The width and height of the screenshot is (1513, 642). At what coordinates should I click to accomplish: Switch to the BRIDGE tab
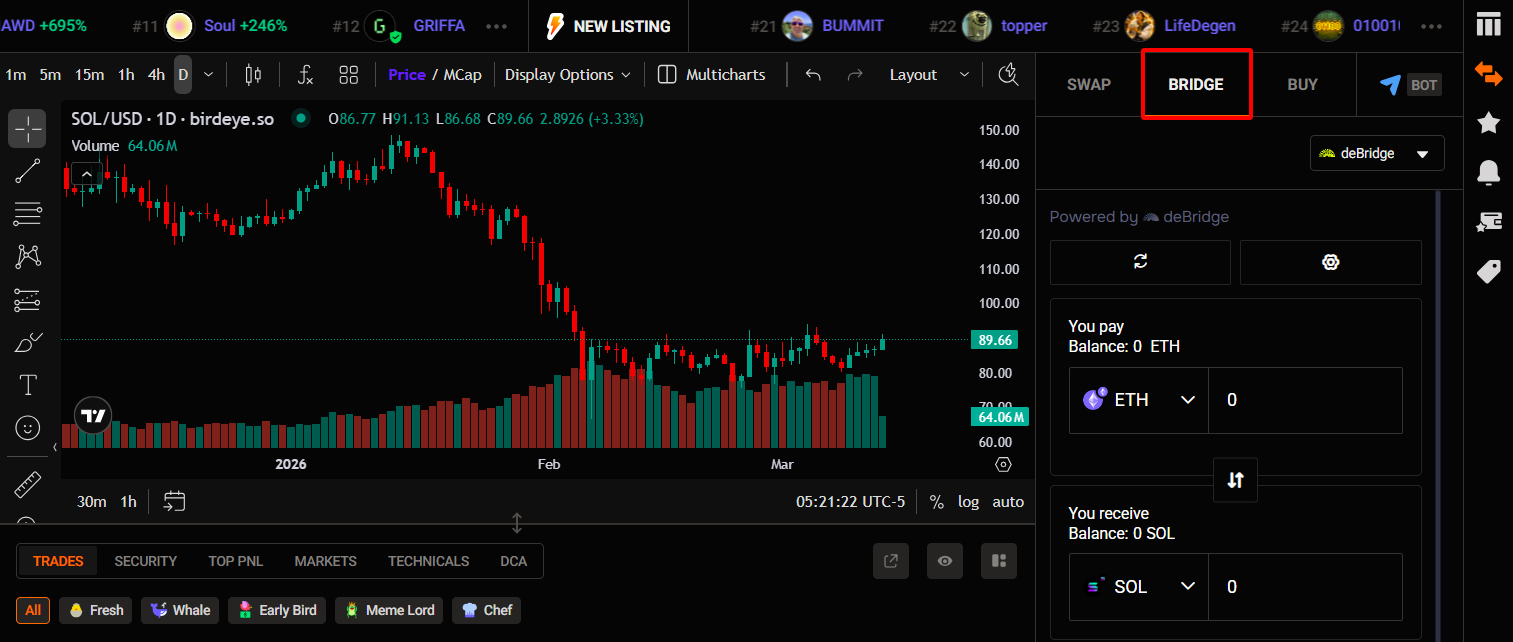1196,85
